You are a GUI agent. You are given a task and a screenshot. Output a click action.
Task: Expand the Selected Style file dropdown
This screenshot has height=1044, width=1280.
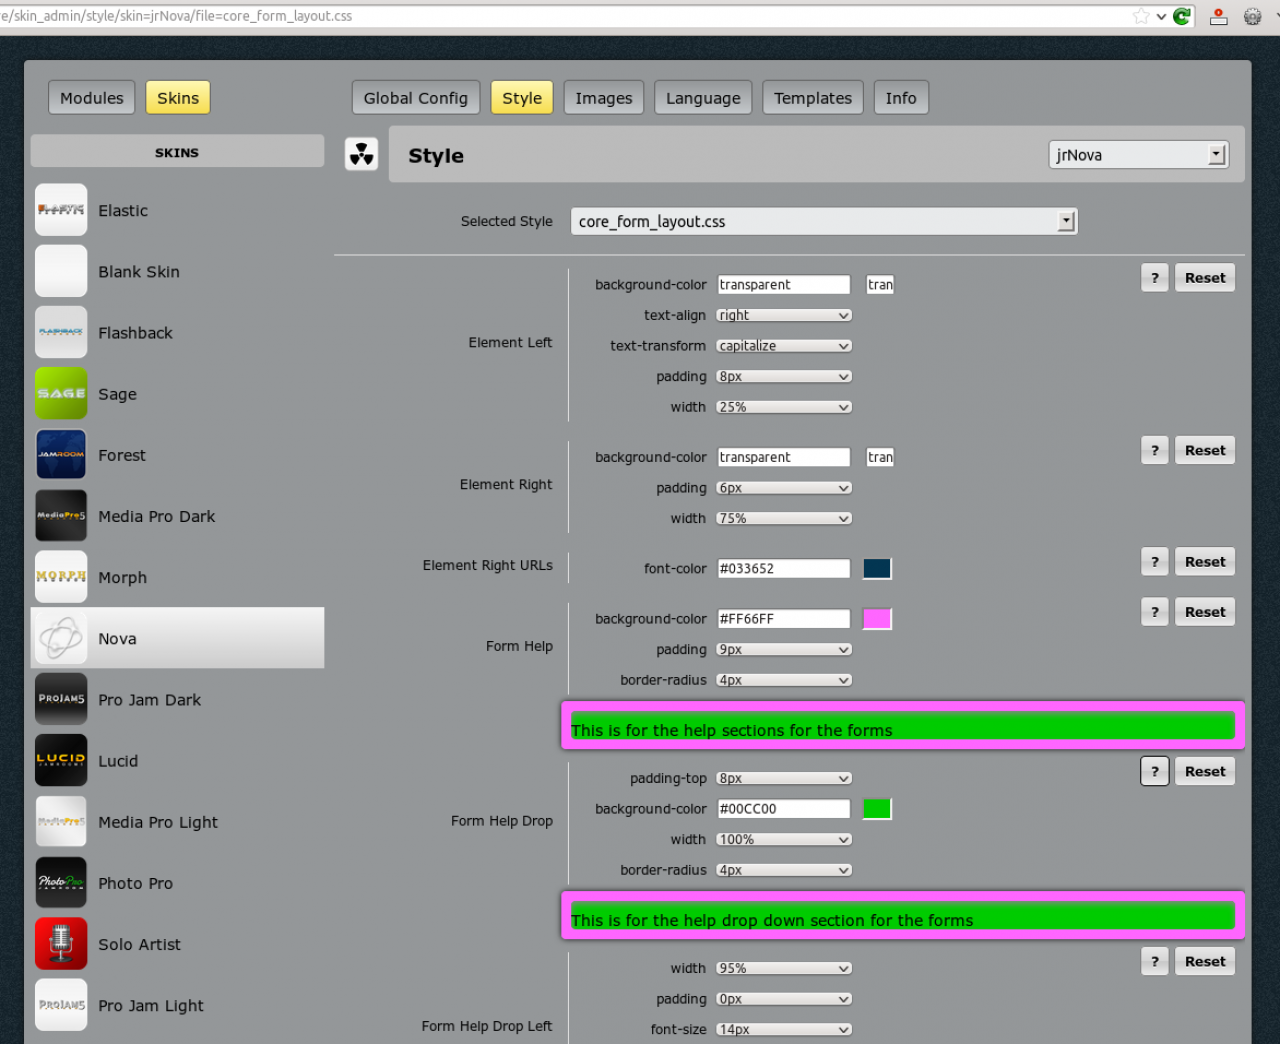point(823,222)
